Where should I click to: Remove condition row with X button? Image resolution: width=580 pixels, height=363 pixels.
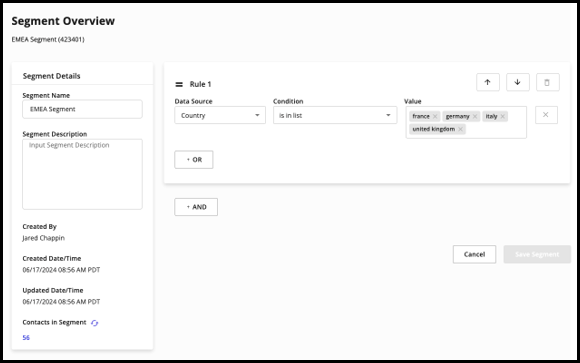click(546, 115)
